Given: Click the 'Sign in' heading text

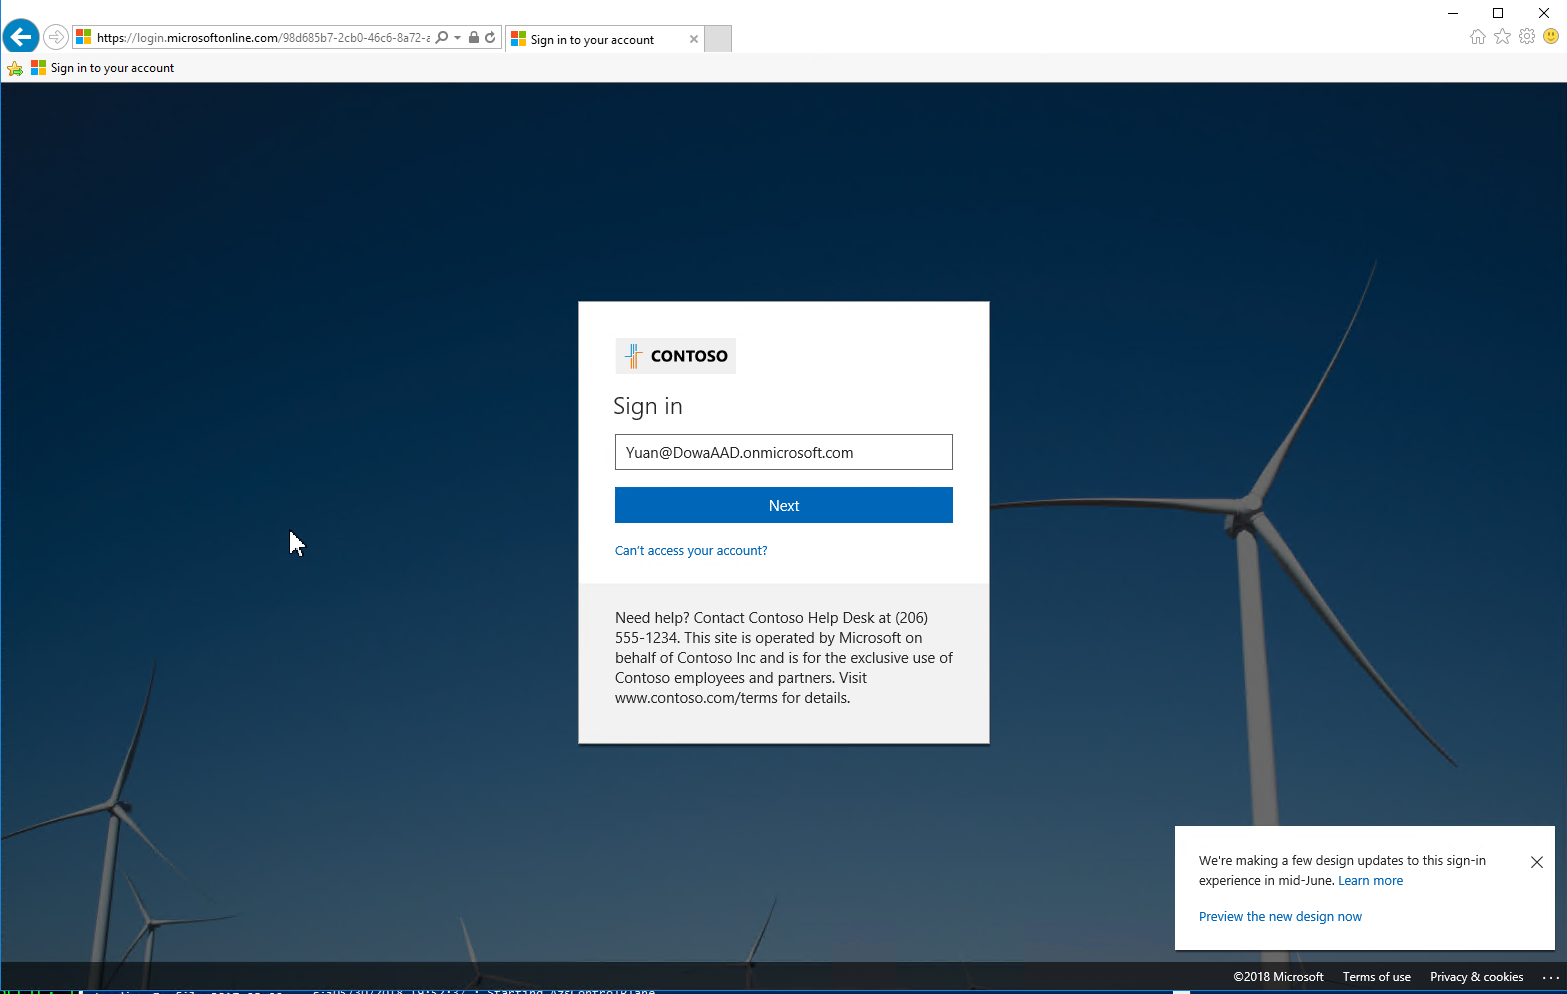Looking at the screenshot, I should [x=648, y=406].
